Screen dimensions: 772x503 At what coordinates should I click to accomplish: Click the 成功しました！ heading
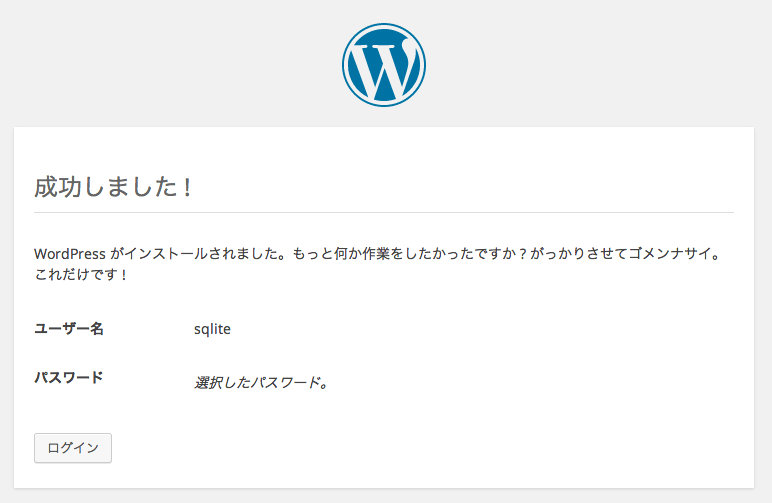coord(113,187)
